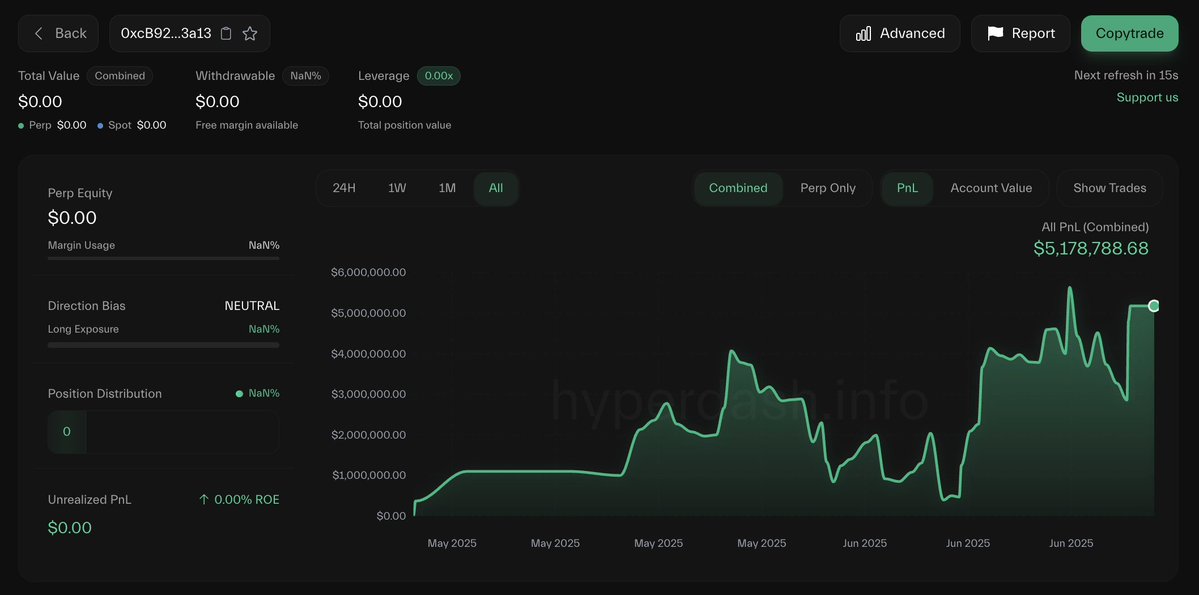Switch chart to Perp Only
The height and width of the screenshot is (595, 1199).
[x=828, y=188]
